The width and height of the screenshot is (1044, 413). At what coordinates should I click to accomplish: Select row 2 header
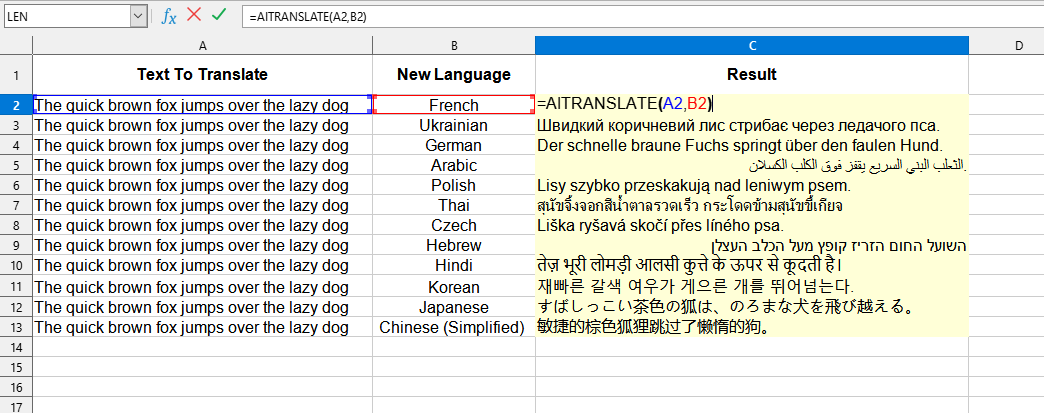pos(16,105)
